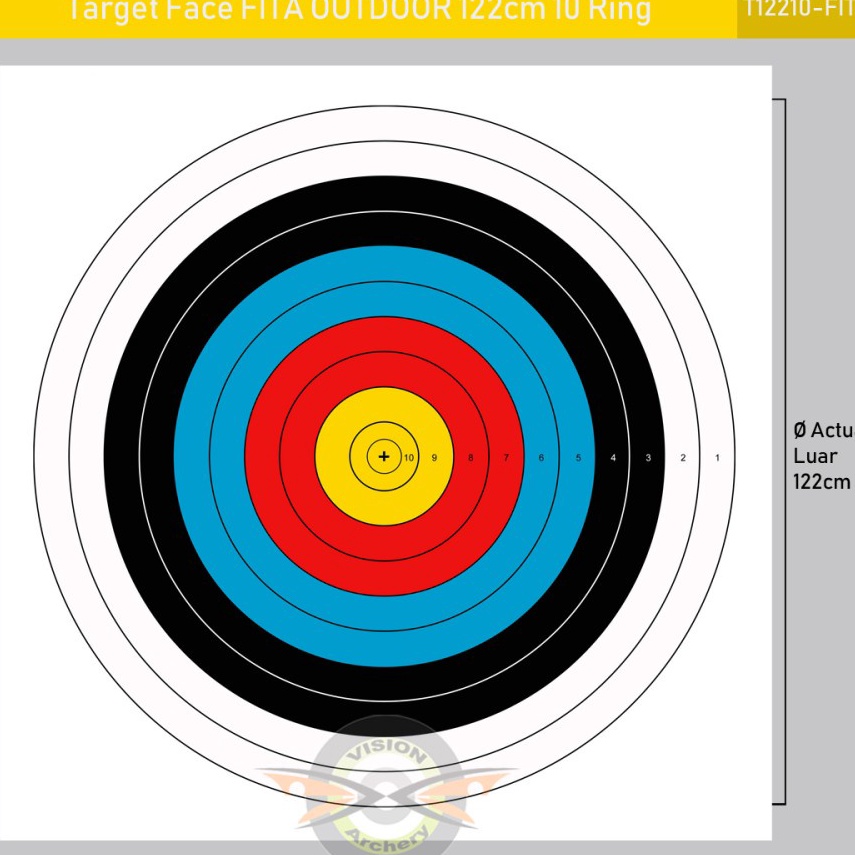This screenshot has height=855, width=855.
Task: Click the number 5 ring label
Action: point(576,458)
